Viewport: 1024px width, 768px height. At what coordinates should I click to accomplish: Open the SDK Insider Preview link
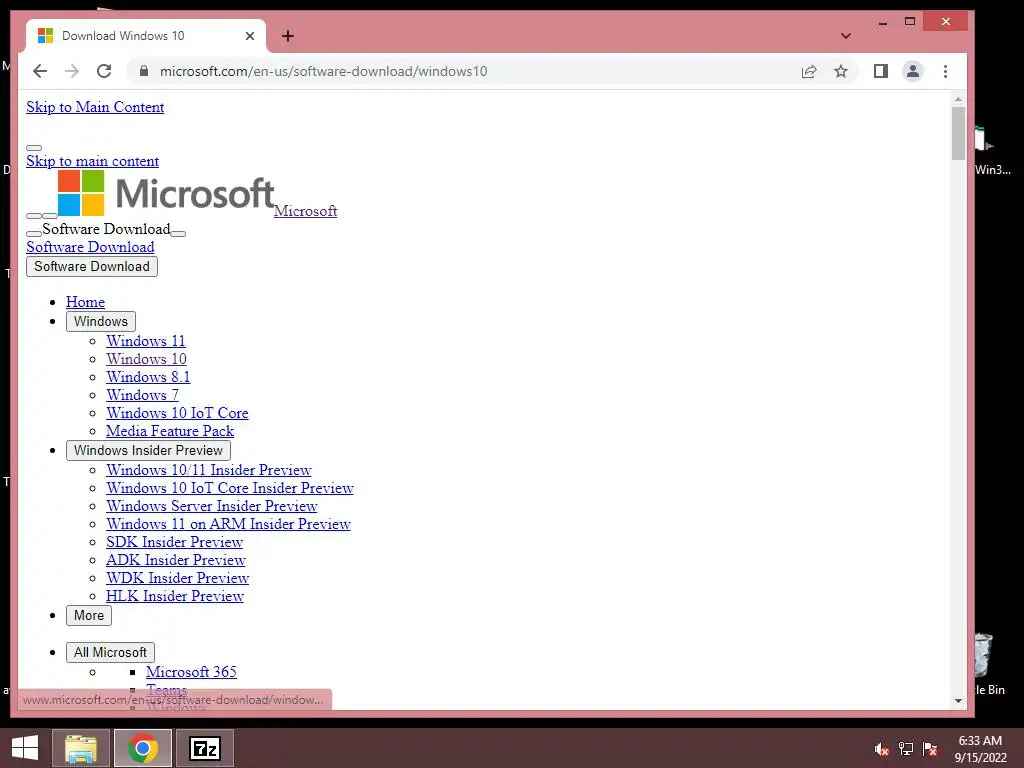point(174,542)
